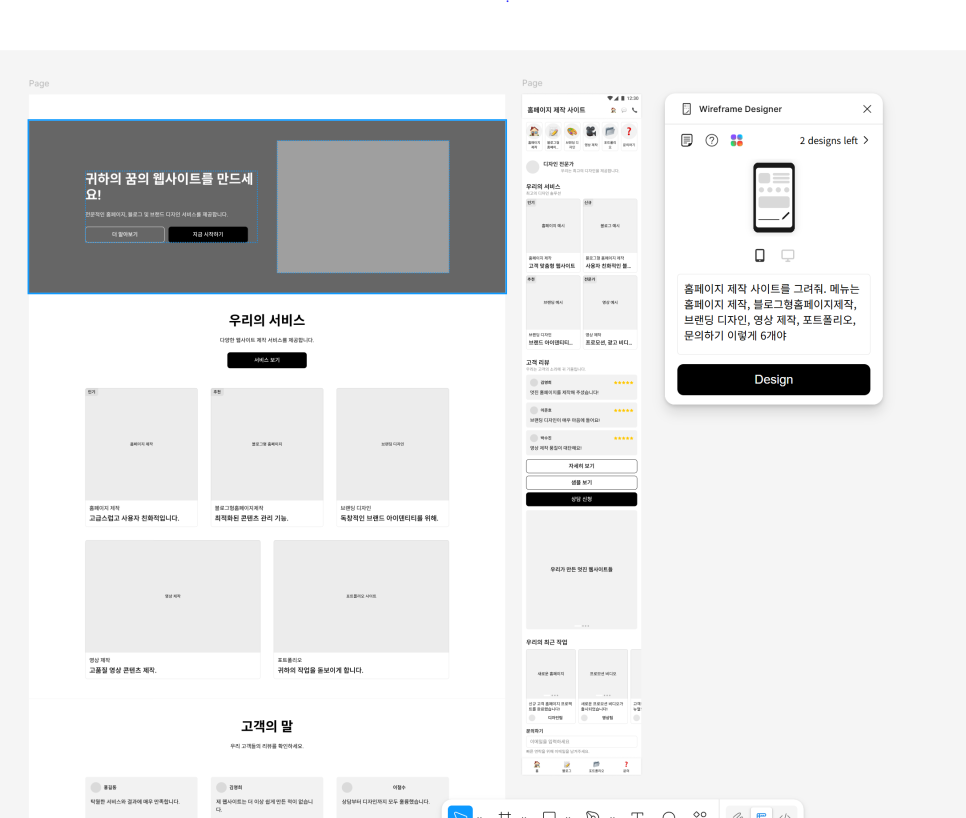Image resolution: width=966 pixels, height=818 pixels.
Task: Close the Wireframe Designer panel
Action: pos(867,109)
